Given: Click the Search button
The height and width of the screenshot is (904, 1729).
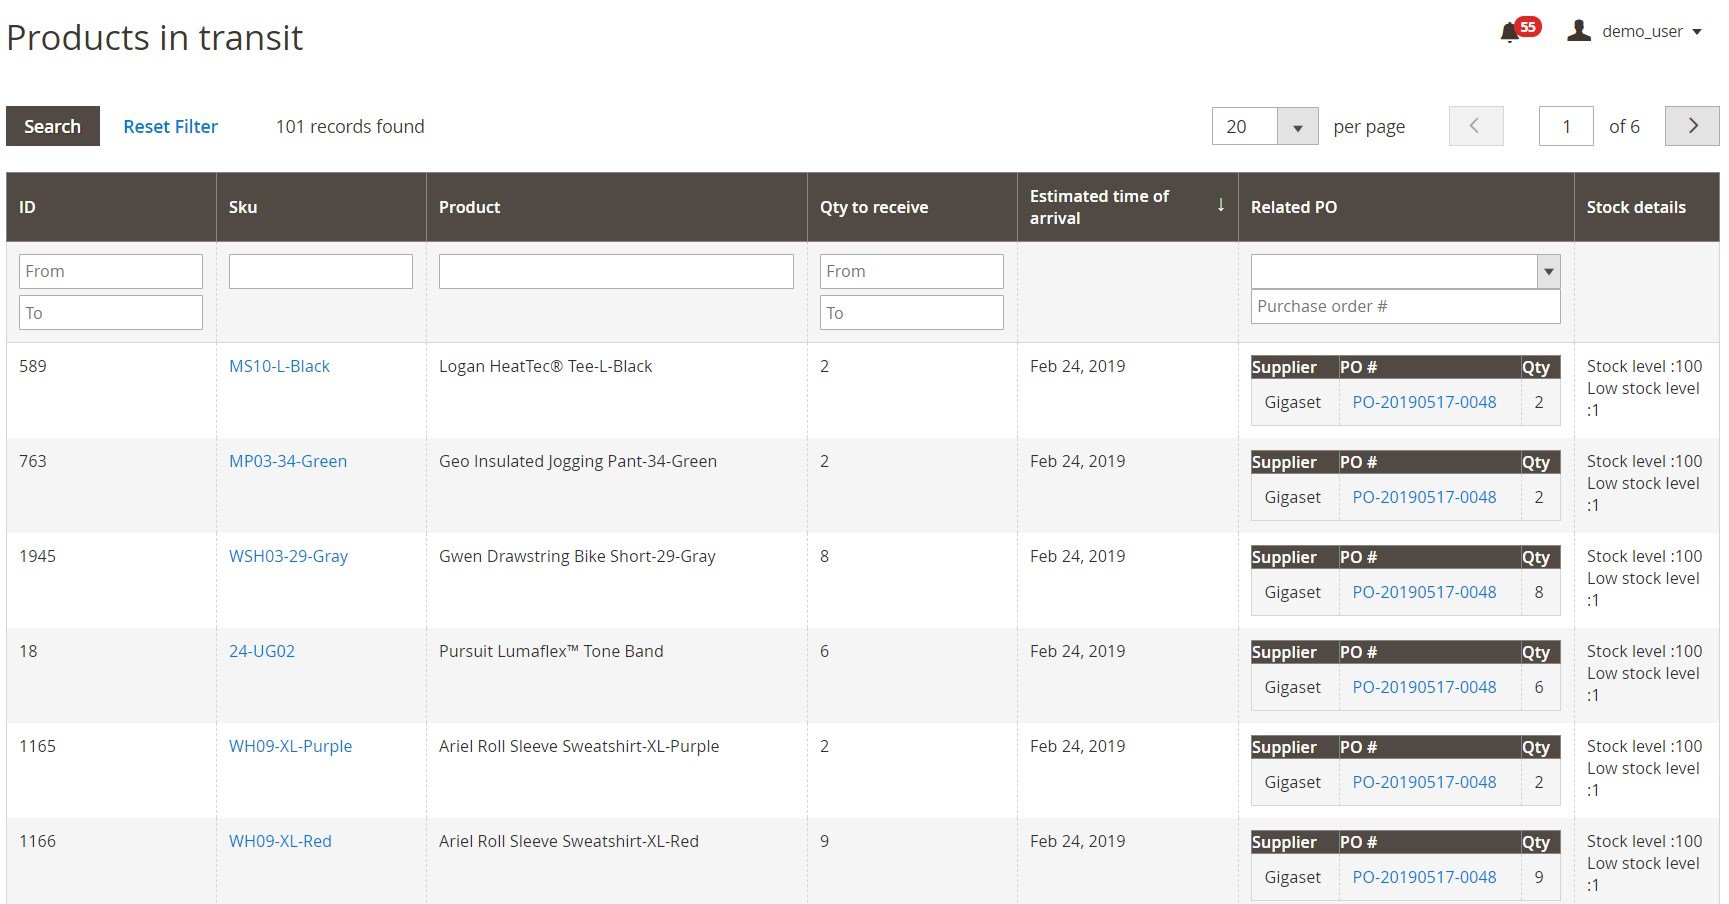Looking at the screenshot, I should (53, 126).
